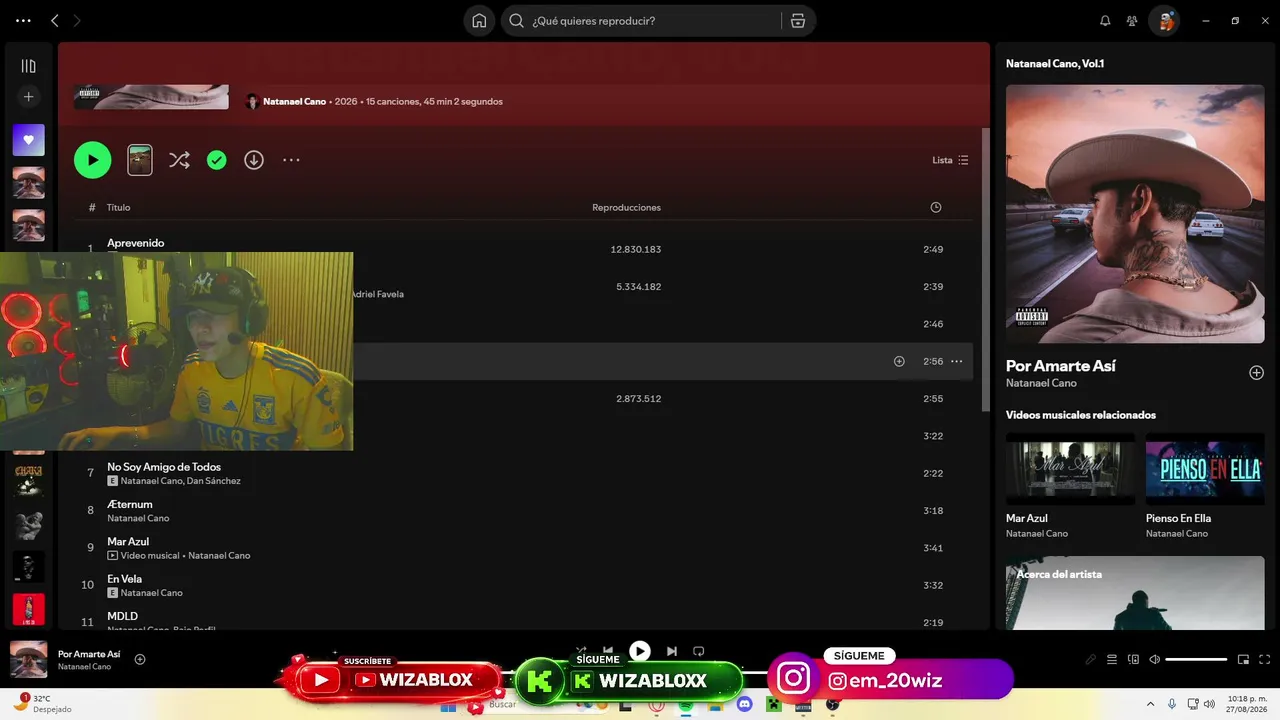Open the Dan Sánchez artist link
This screenshot has width=1280, height=720.
point(214,481)
